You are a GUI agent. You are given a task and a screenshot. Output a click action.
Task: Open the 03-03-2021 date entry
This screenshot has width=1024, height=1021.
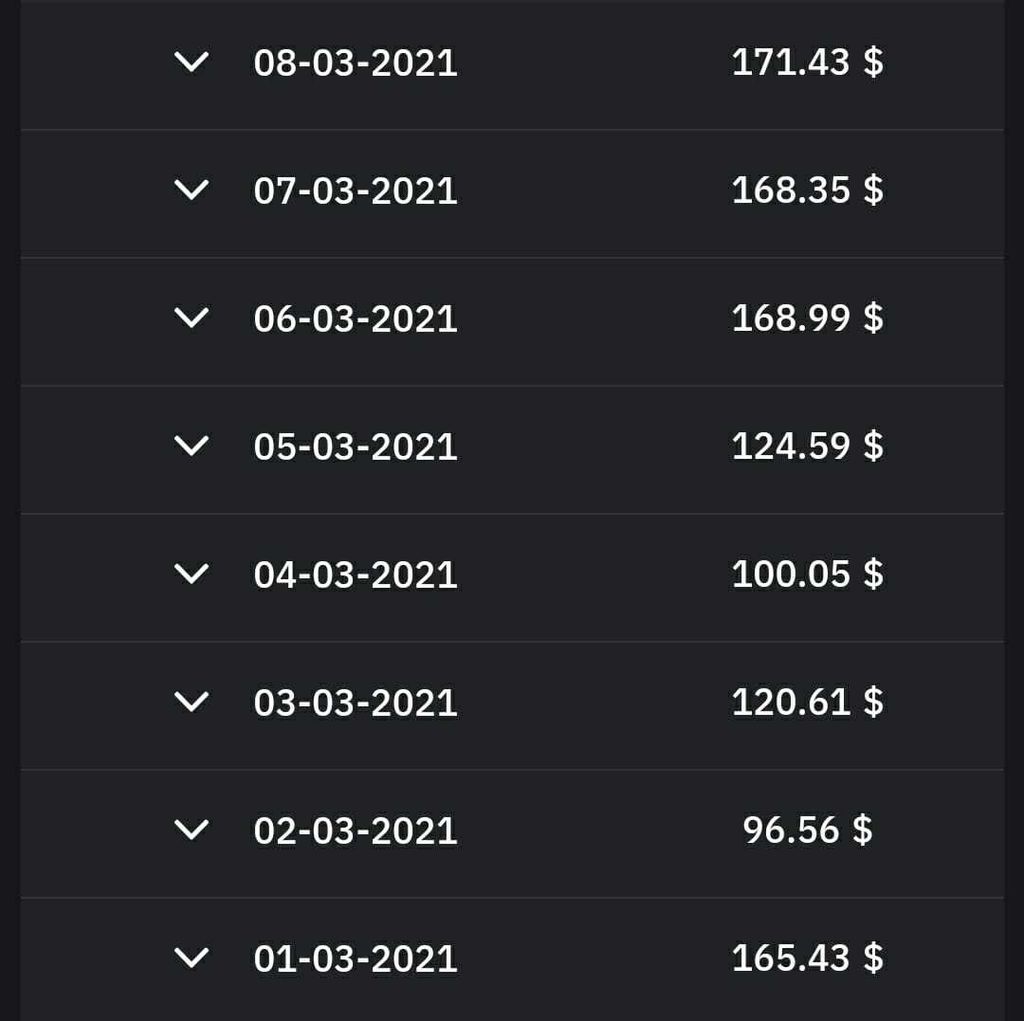click(x=355, y=703)
